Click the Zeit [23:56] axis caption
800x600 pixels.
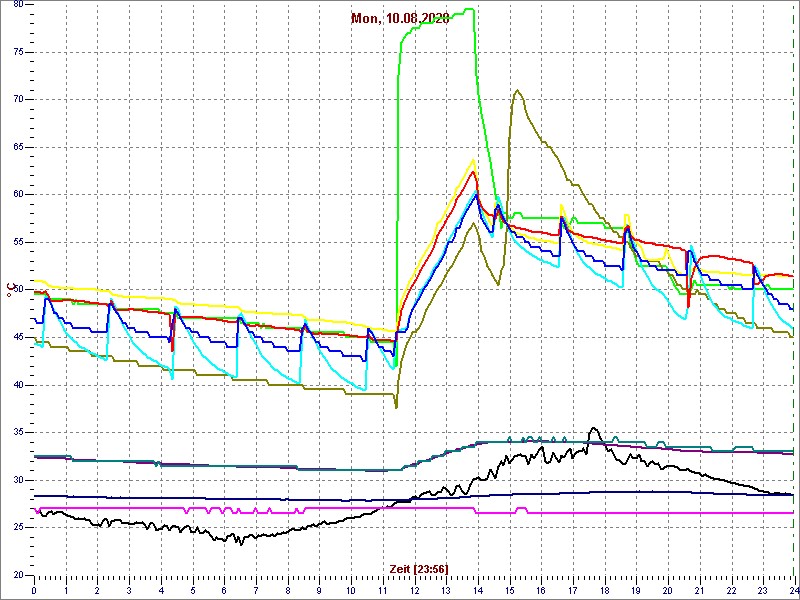coord(419,569)
